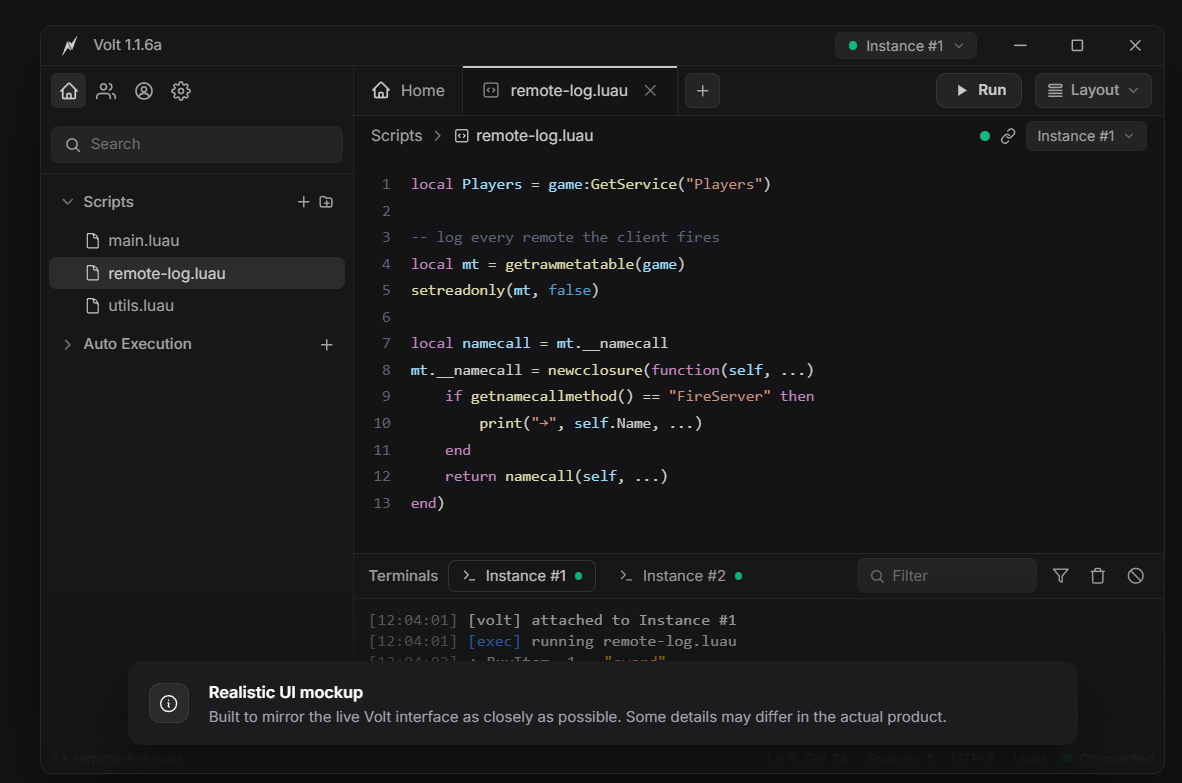The width and height of the screenshot is (1182, 783).
Task: Click the comment line "log every remote"
Action: tap(565, 237)
